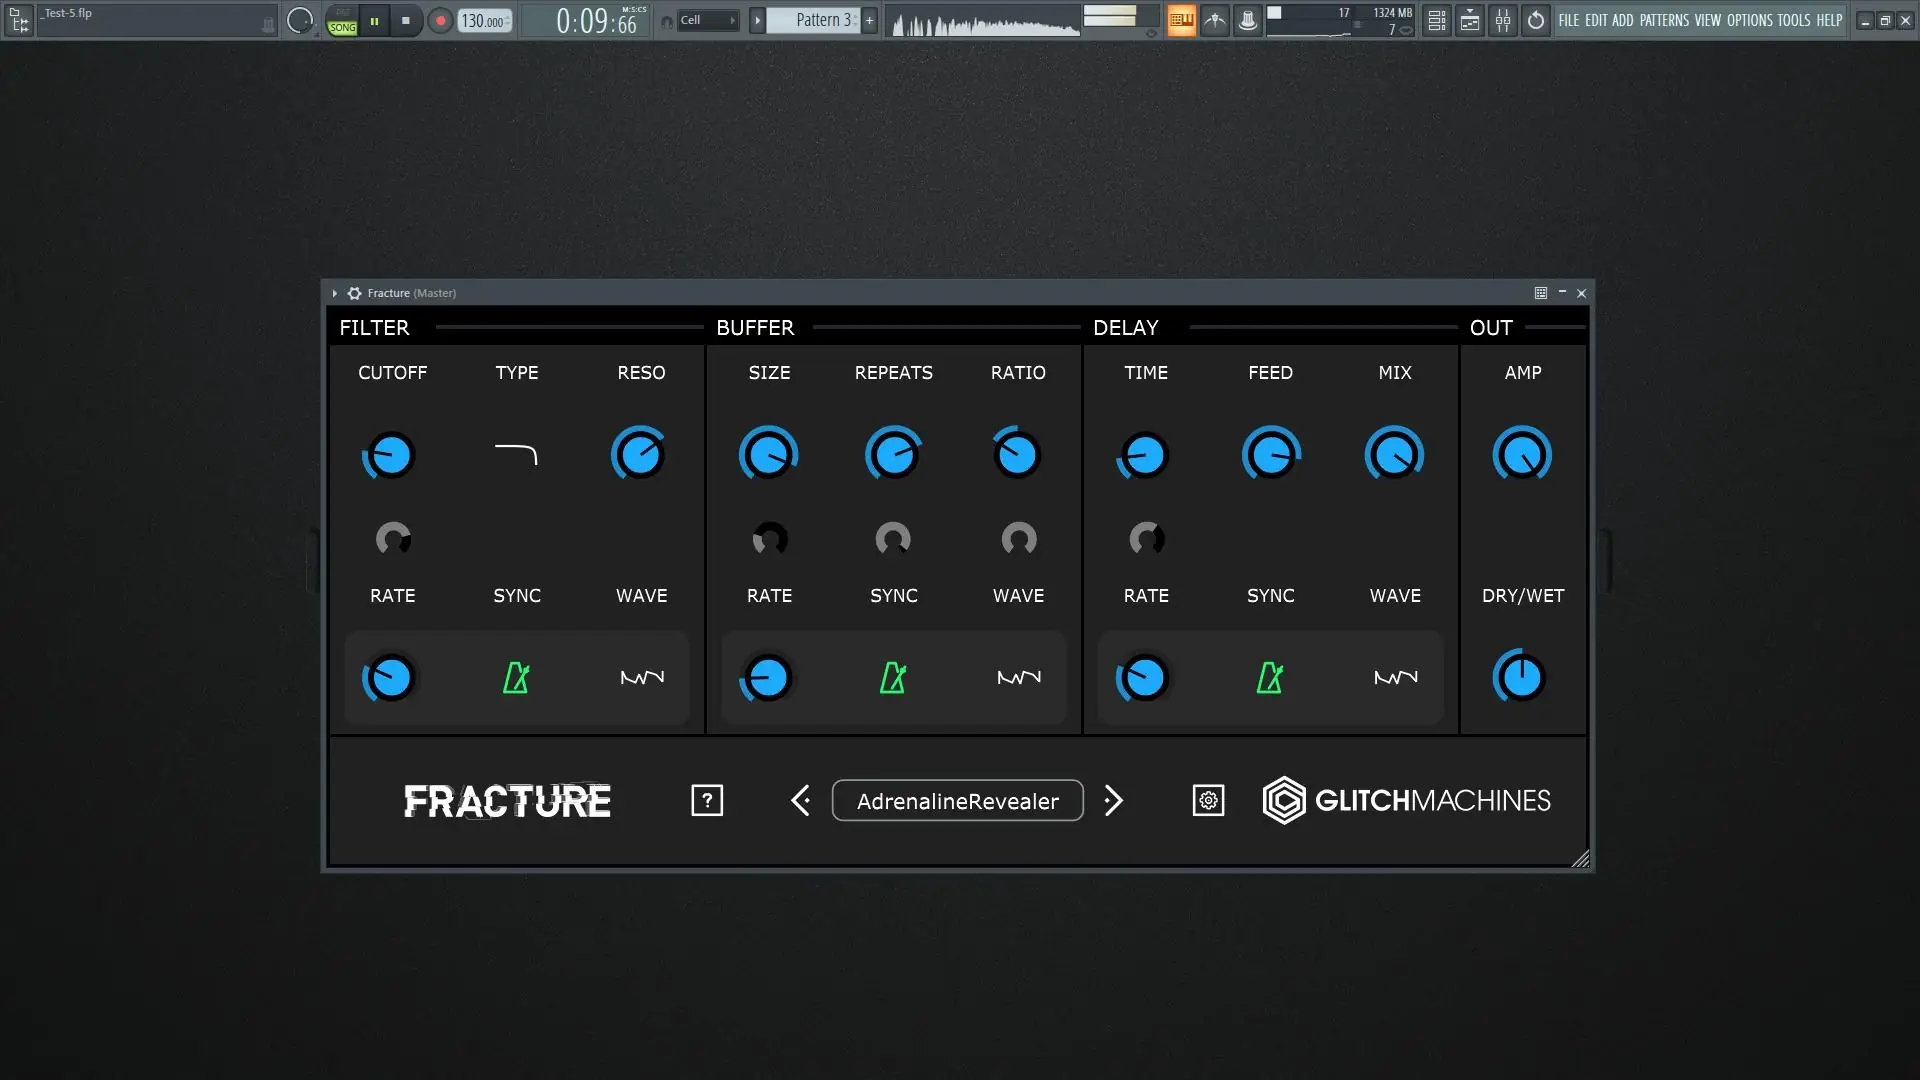Open the PATTERNS menu
1920x1080 pixels.
[x=1664, y=20]
